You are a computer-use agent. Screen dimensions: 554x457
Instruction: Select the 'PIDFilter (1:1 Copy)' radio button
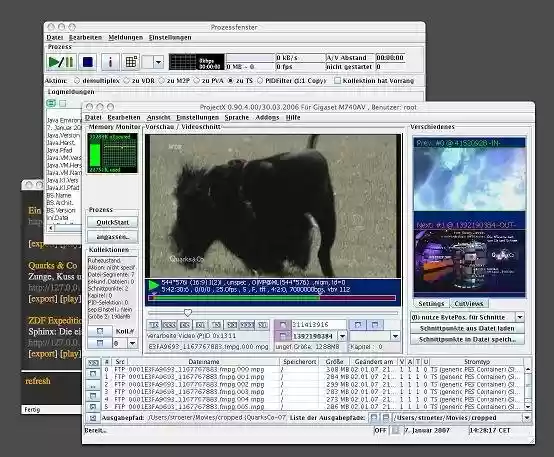[260, 81]
